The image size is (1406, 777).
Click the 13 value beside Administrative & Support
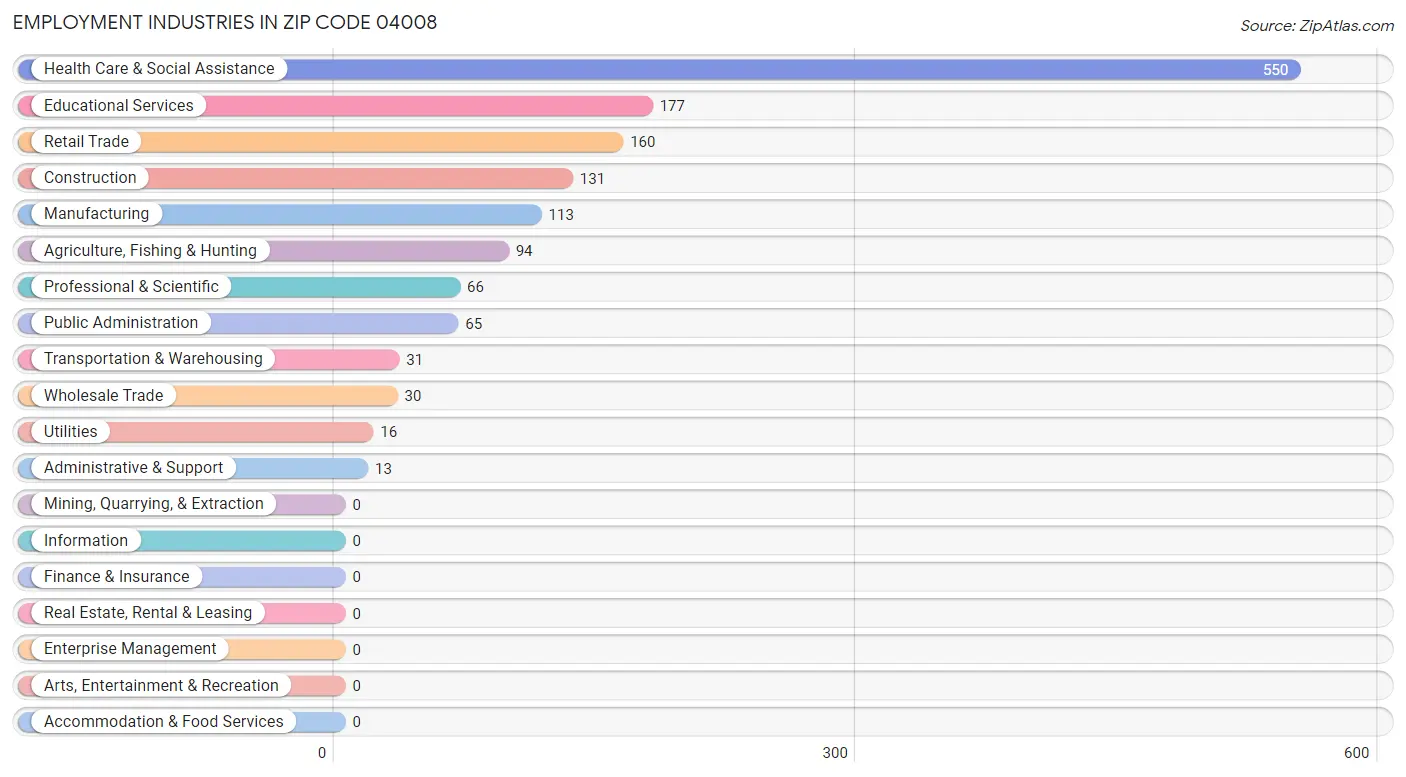(384, 469)
